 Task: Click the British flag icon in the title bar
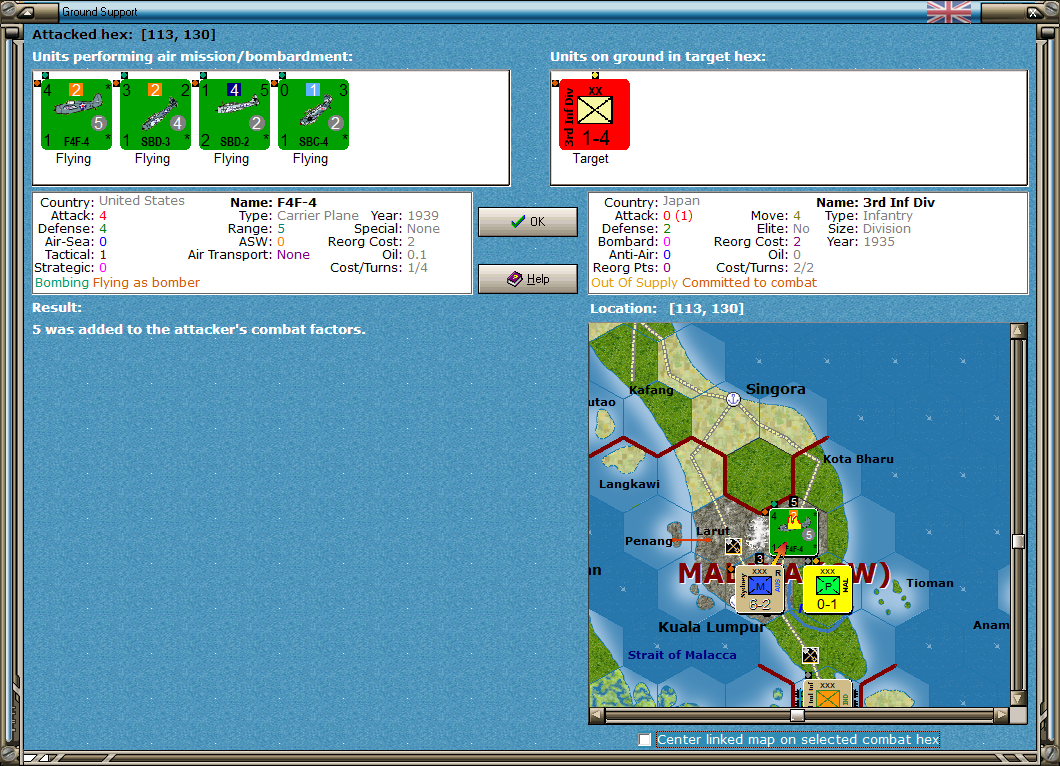[947, 12]
